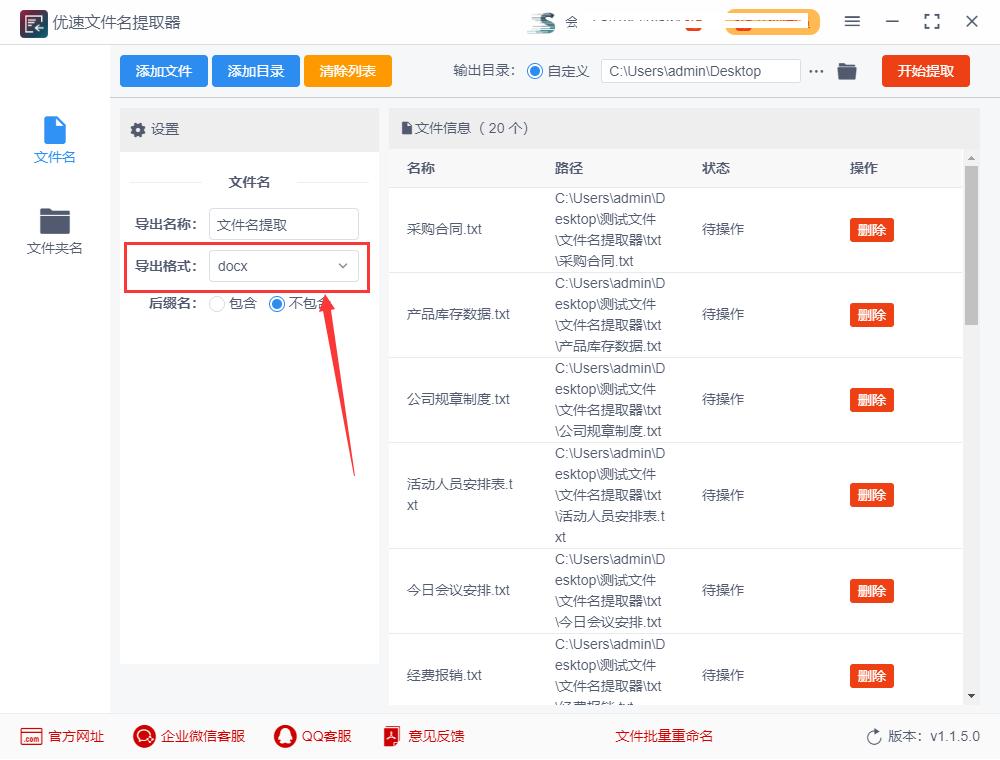This screenshot has width=1000, height=760.
Task: Click inside the 导出名称 name input field
Action: (x=283, y=223)
